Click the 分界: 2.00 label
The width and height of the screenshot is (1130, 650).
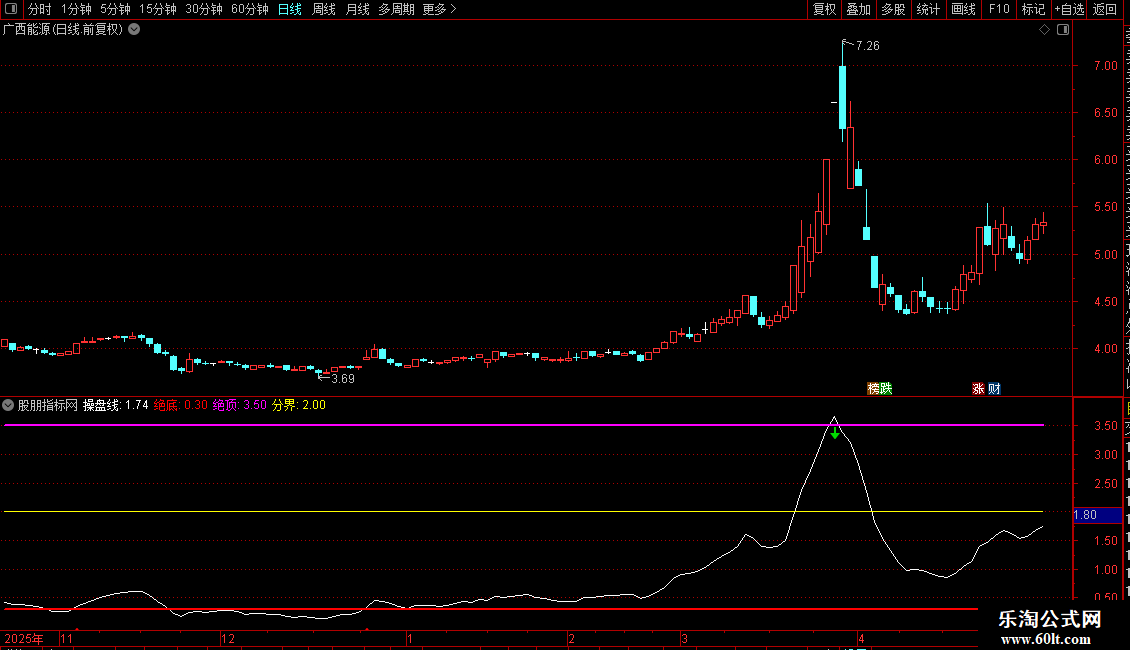(298, 405)
